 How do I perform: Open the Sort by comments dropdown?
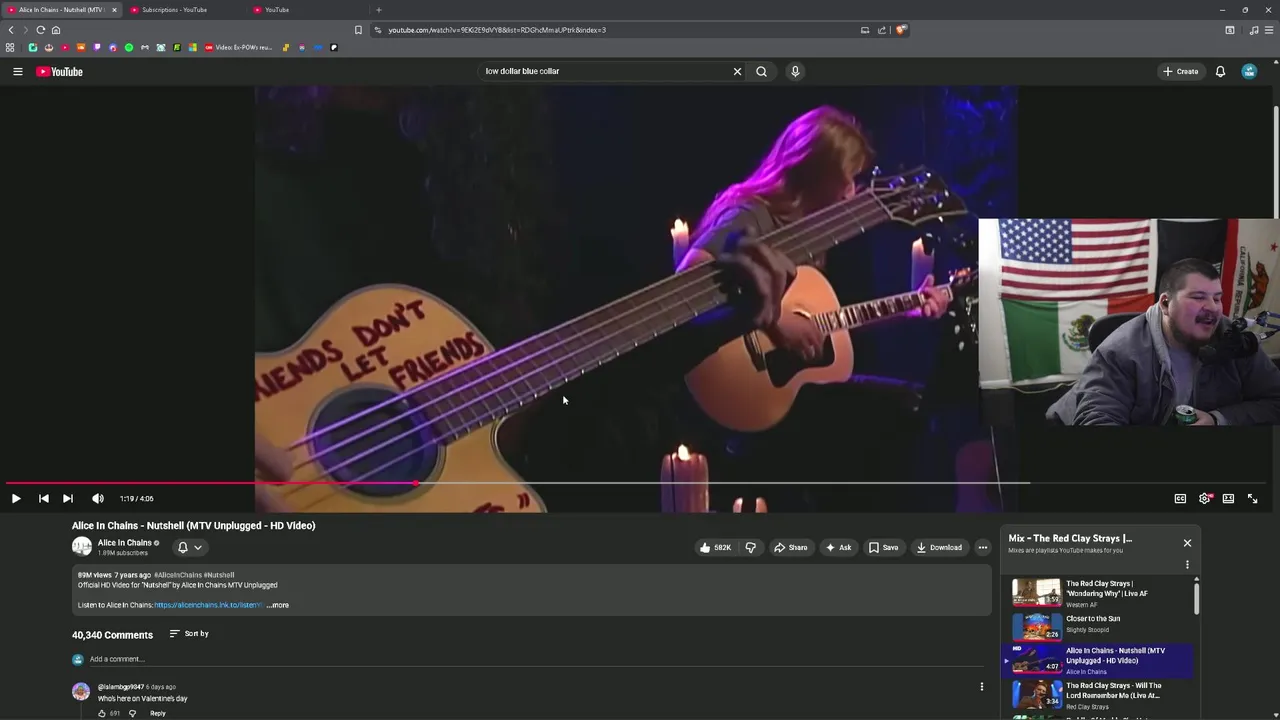(x=189, y=633)
